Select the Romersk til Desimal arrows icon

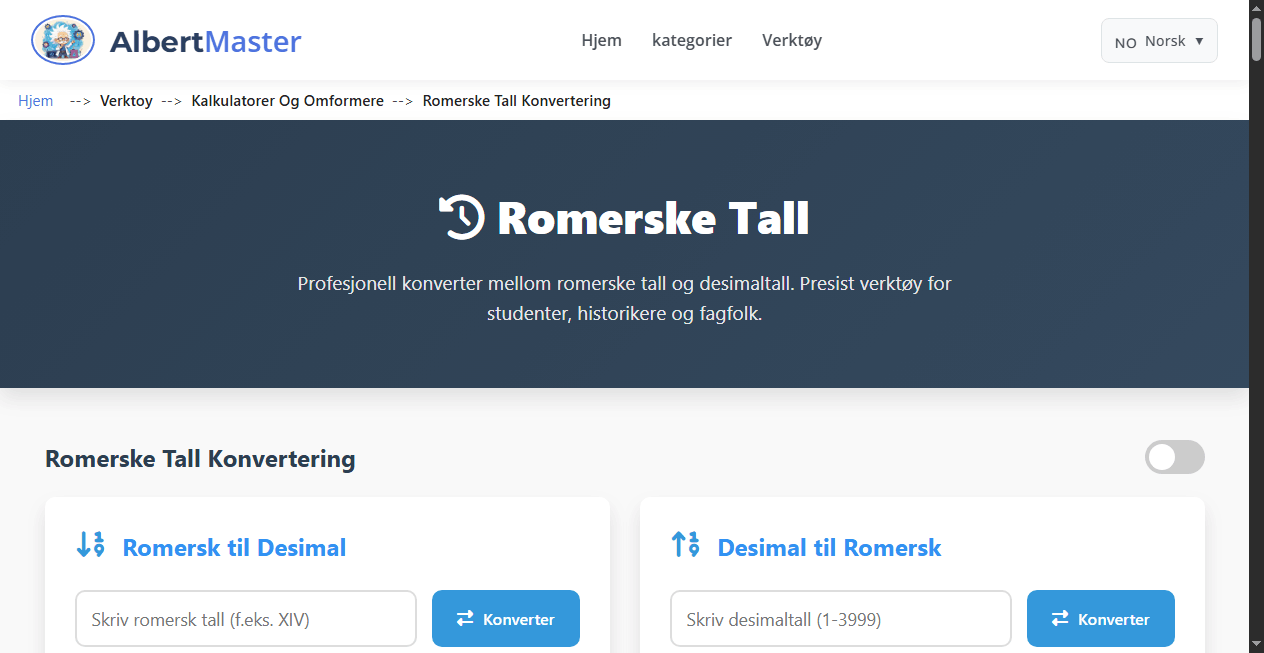(90, 545)
